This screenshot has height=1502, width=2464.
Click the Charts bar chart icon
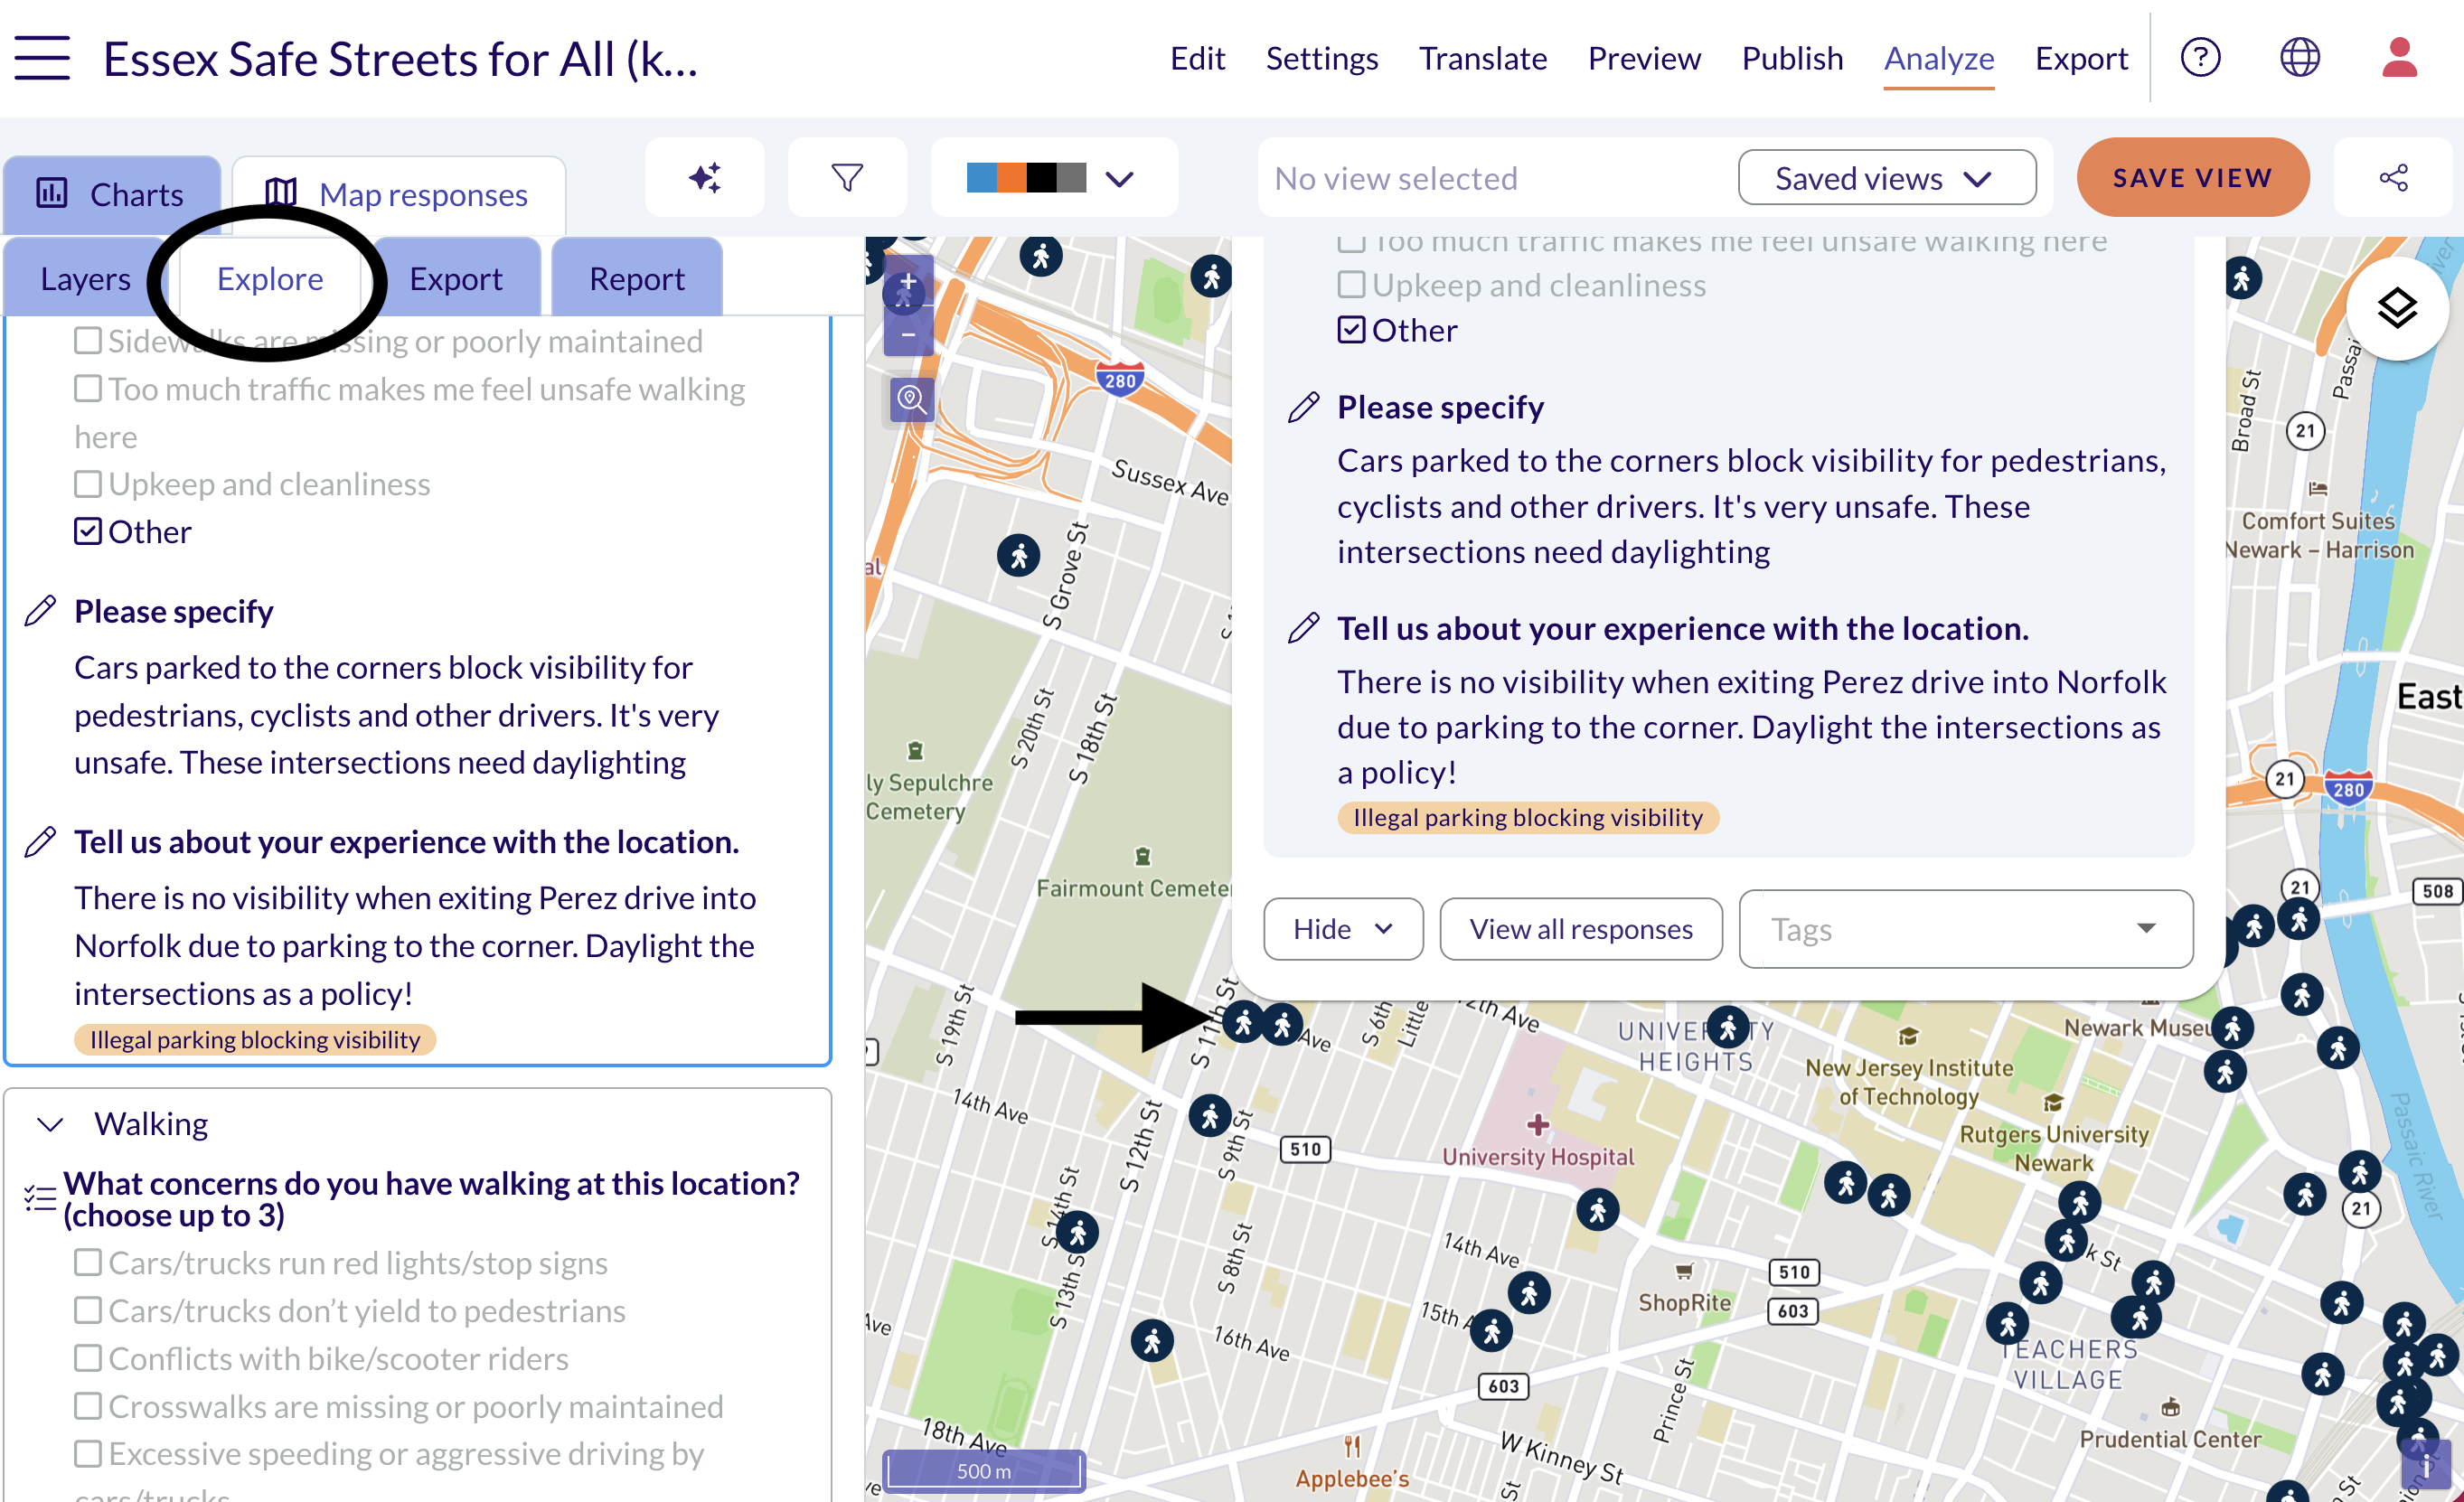click(52, 192)
